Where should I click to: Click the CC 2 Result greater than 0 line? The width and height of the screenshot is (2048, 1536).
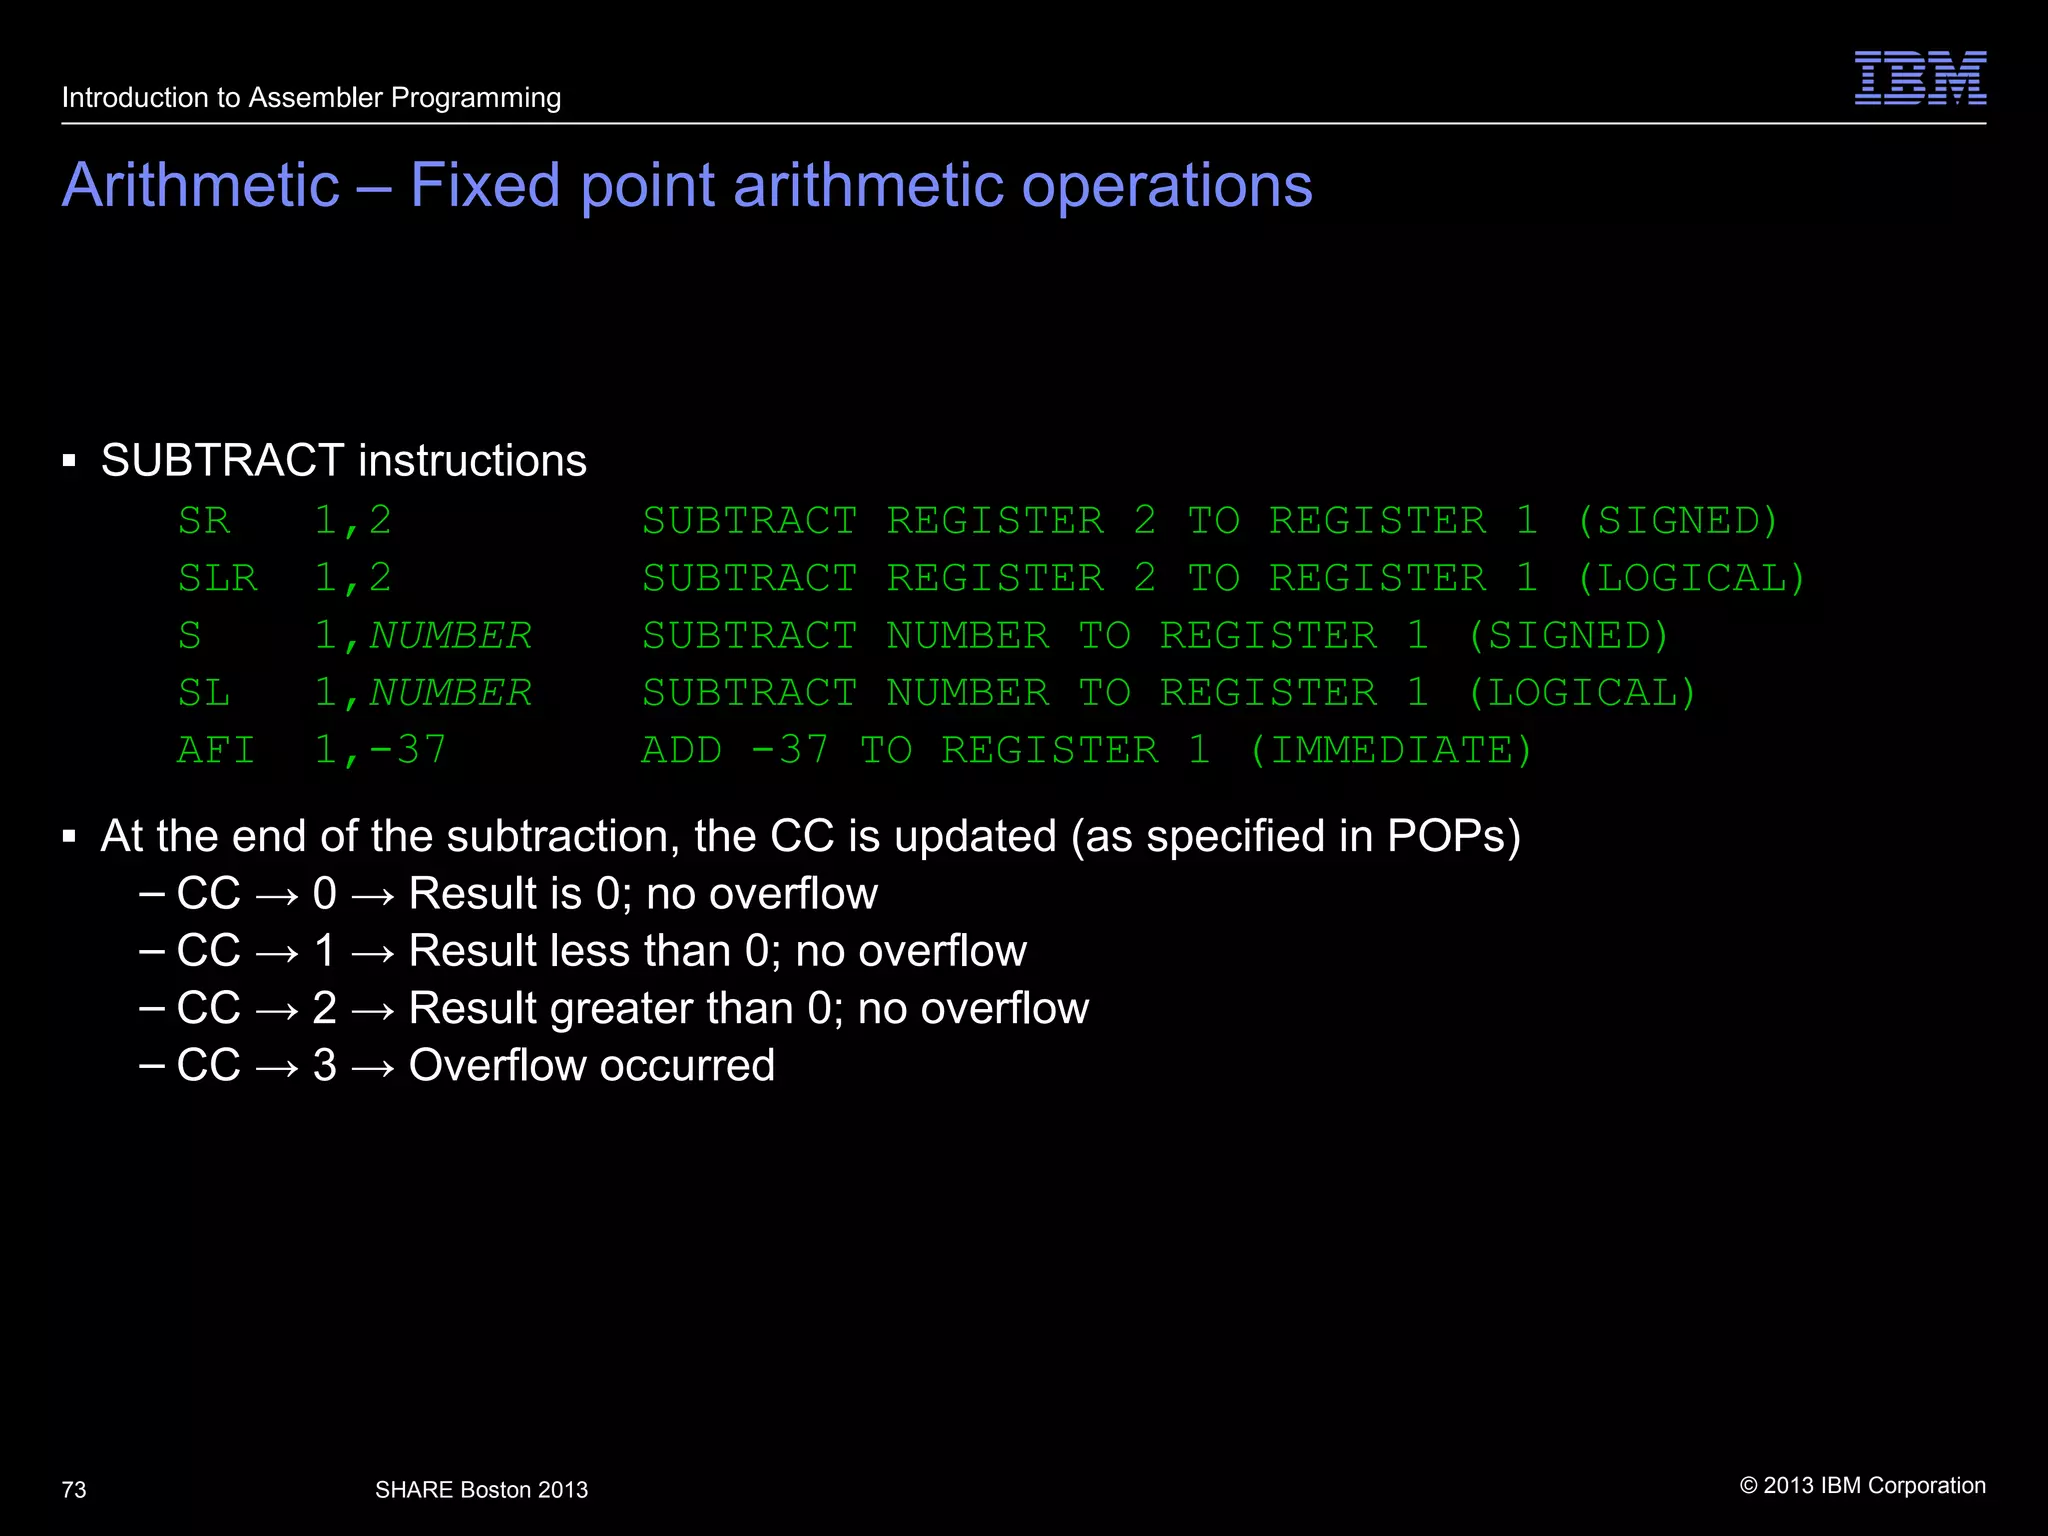click(x=632, y=1008)
